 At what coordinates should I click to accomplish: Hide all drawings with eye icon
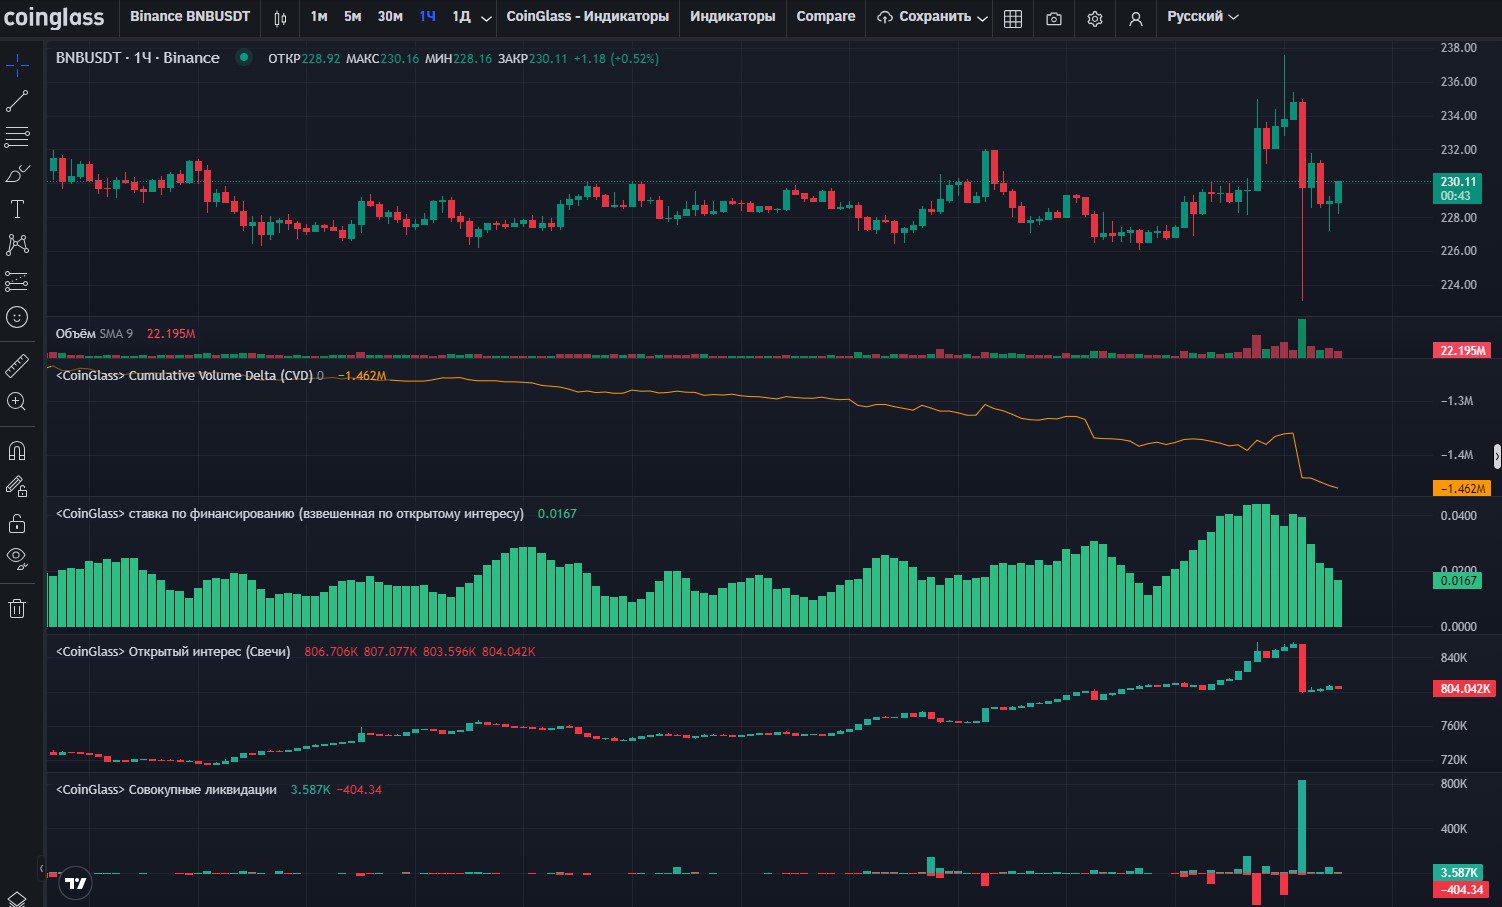point(17,559)
